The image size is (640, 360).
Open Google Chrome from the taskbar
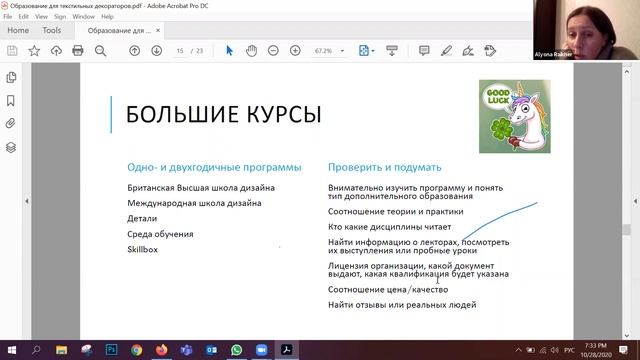pyautogui.click(x=136, y=350)
